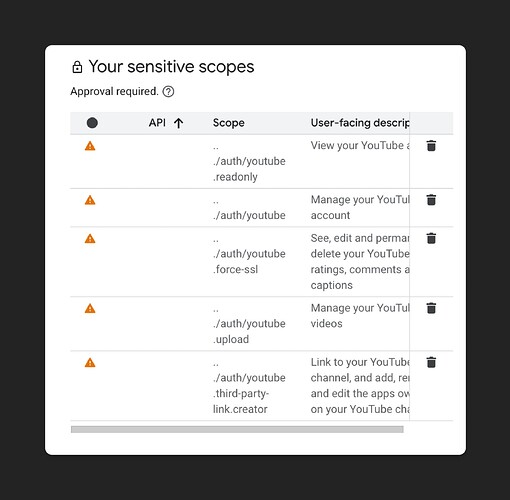Click warning icon on third-party-link.creator row
Screen dimensions: 510x500
[90, 363]
